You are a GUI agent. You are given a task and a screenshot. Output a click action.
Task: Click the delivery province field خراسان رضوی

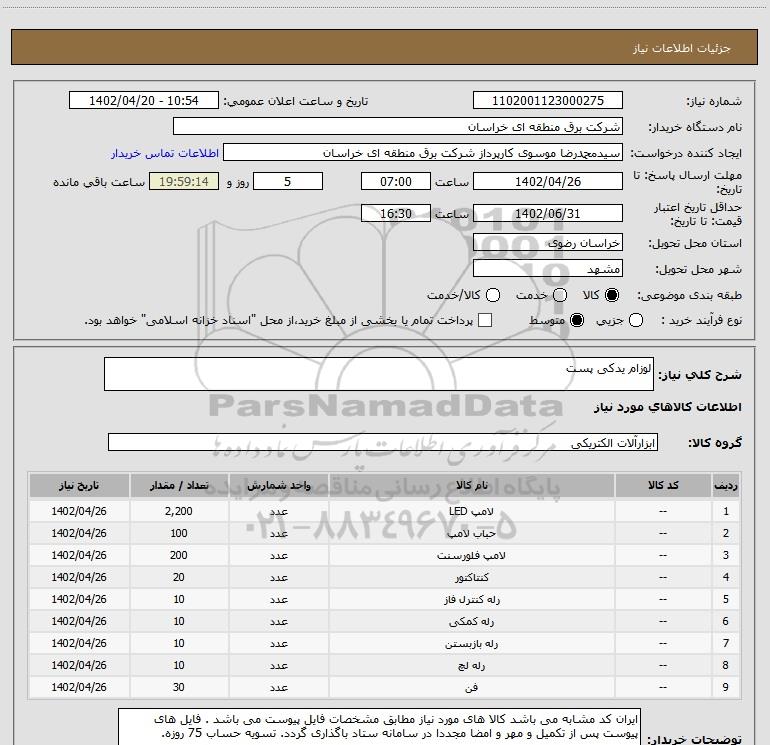pos(548,242)
